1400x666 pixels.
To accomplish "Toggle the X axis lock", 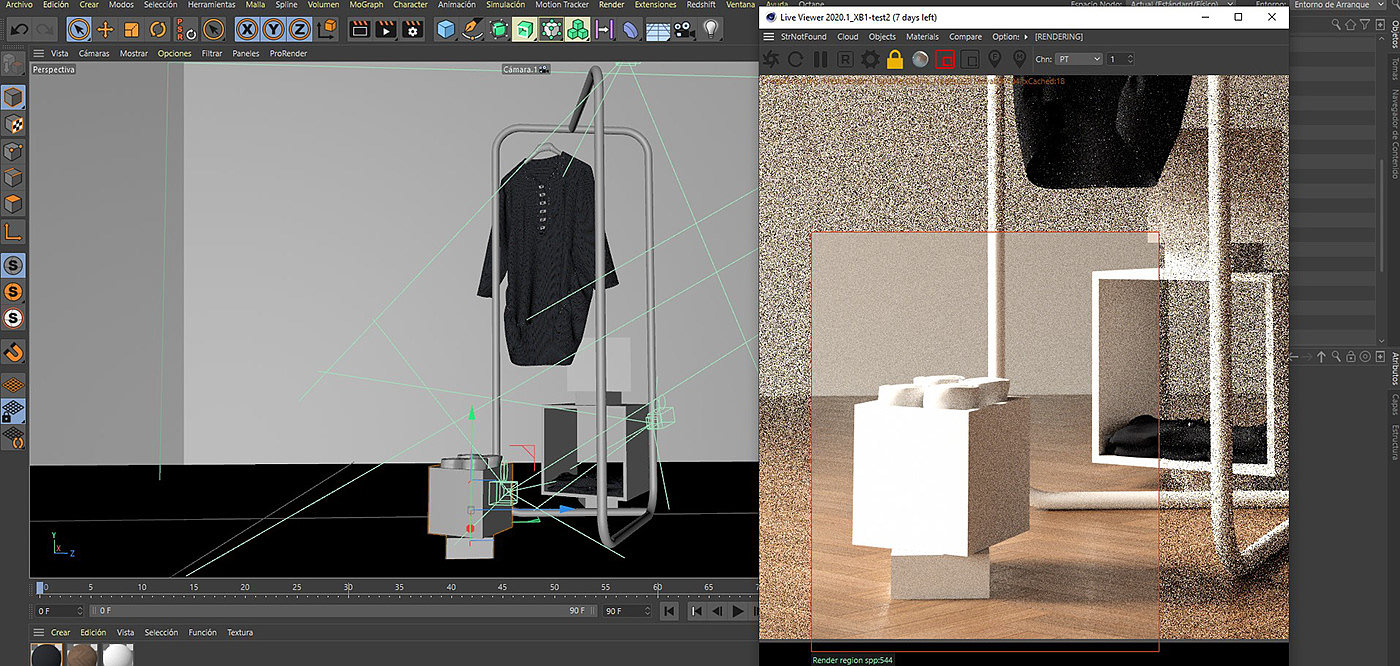I will [246, 30].
